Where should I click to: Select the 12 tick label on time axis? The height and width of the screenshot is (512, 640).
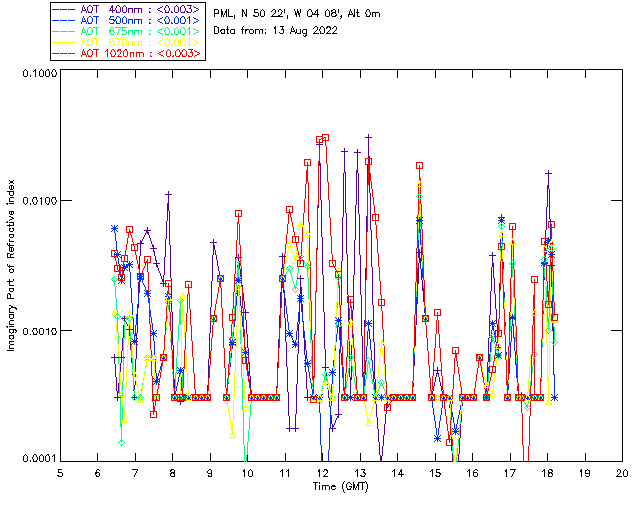pyautogui.click(x=323, y=472)
